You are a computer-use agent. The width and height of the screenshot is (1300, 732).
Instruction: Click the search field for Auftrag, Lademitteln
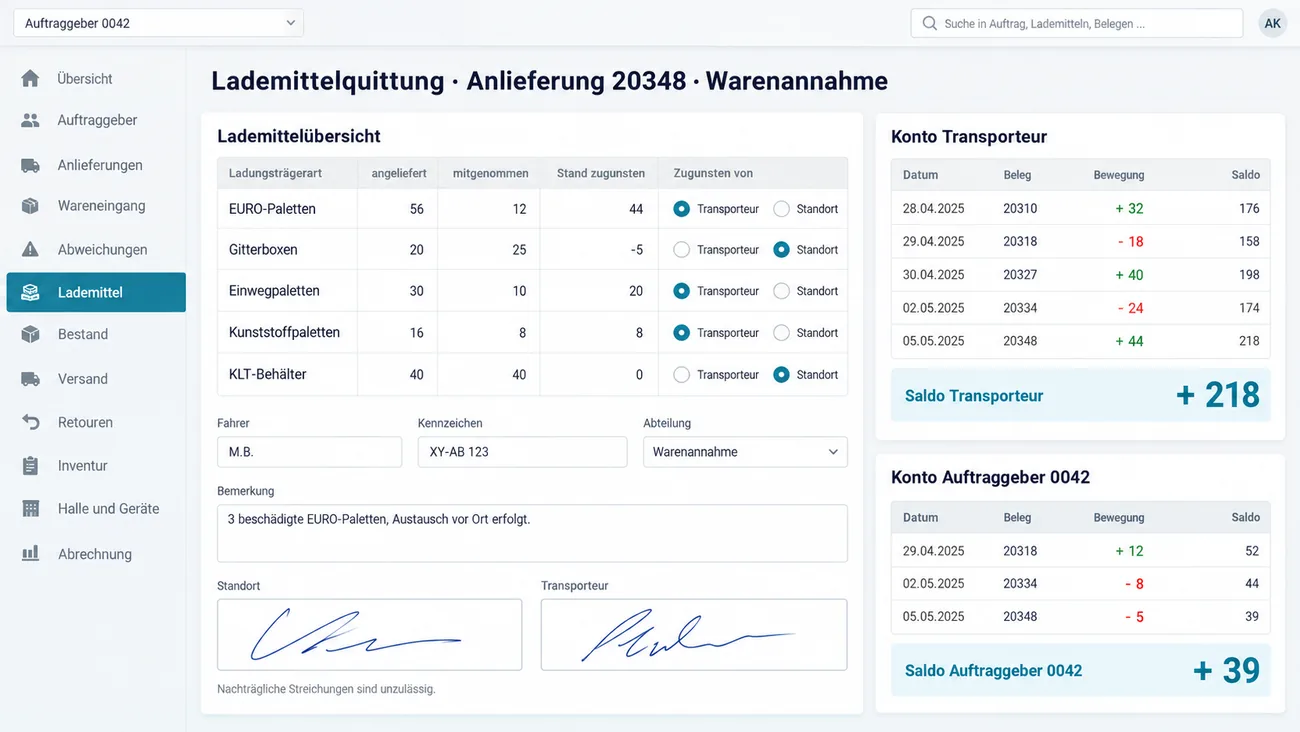pos(1077,23)
